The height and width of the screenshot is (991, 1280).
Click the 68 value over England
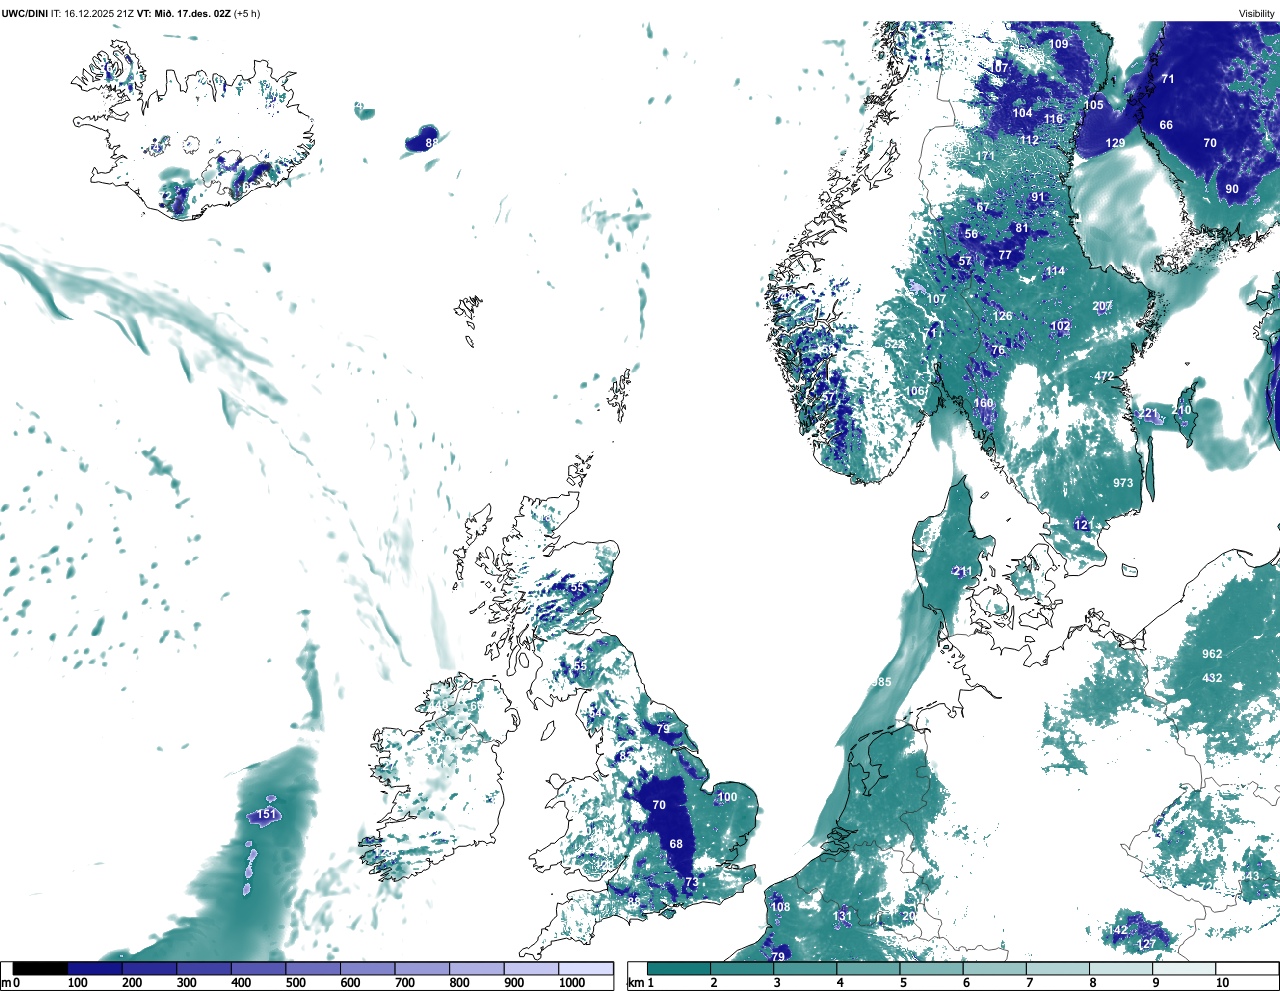(x=676, y=844)
